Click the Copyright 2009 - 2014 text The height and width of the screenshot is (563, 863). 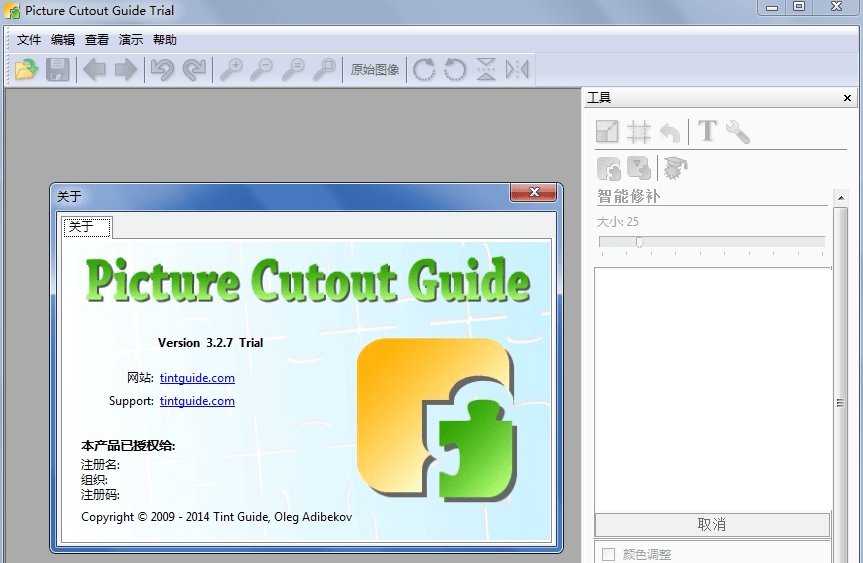point(216,517)
